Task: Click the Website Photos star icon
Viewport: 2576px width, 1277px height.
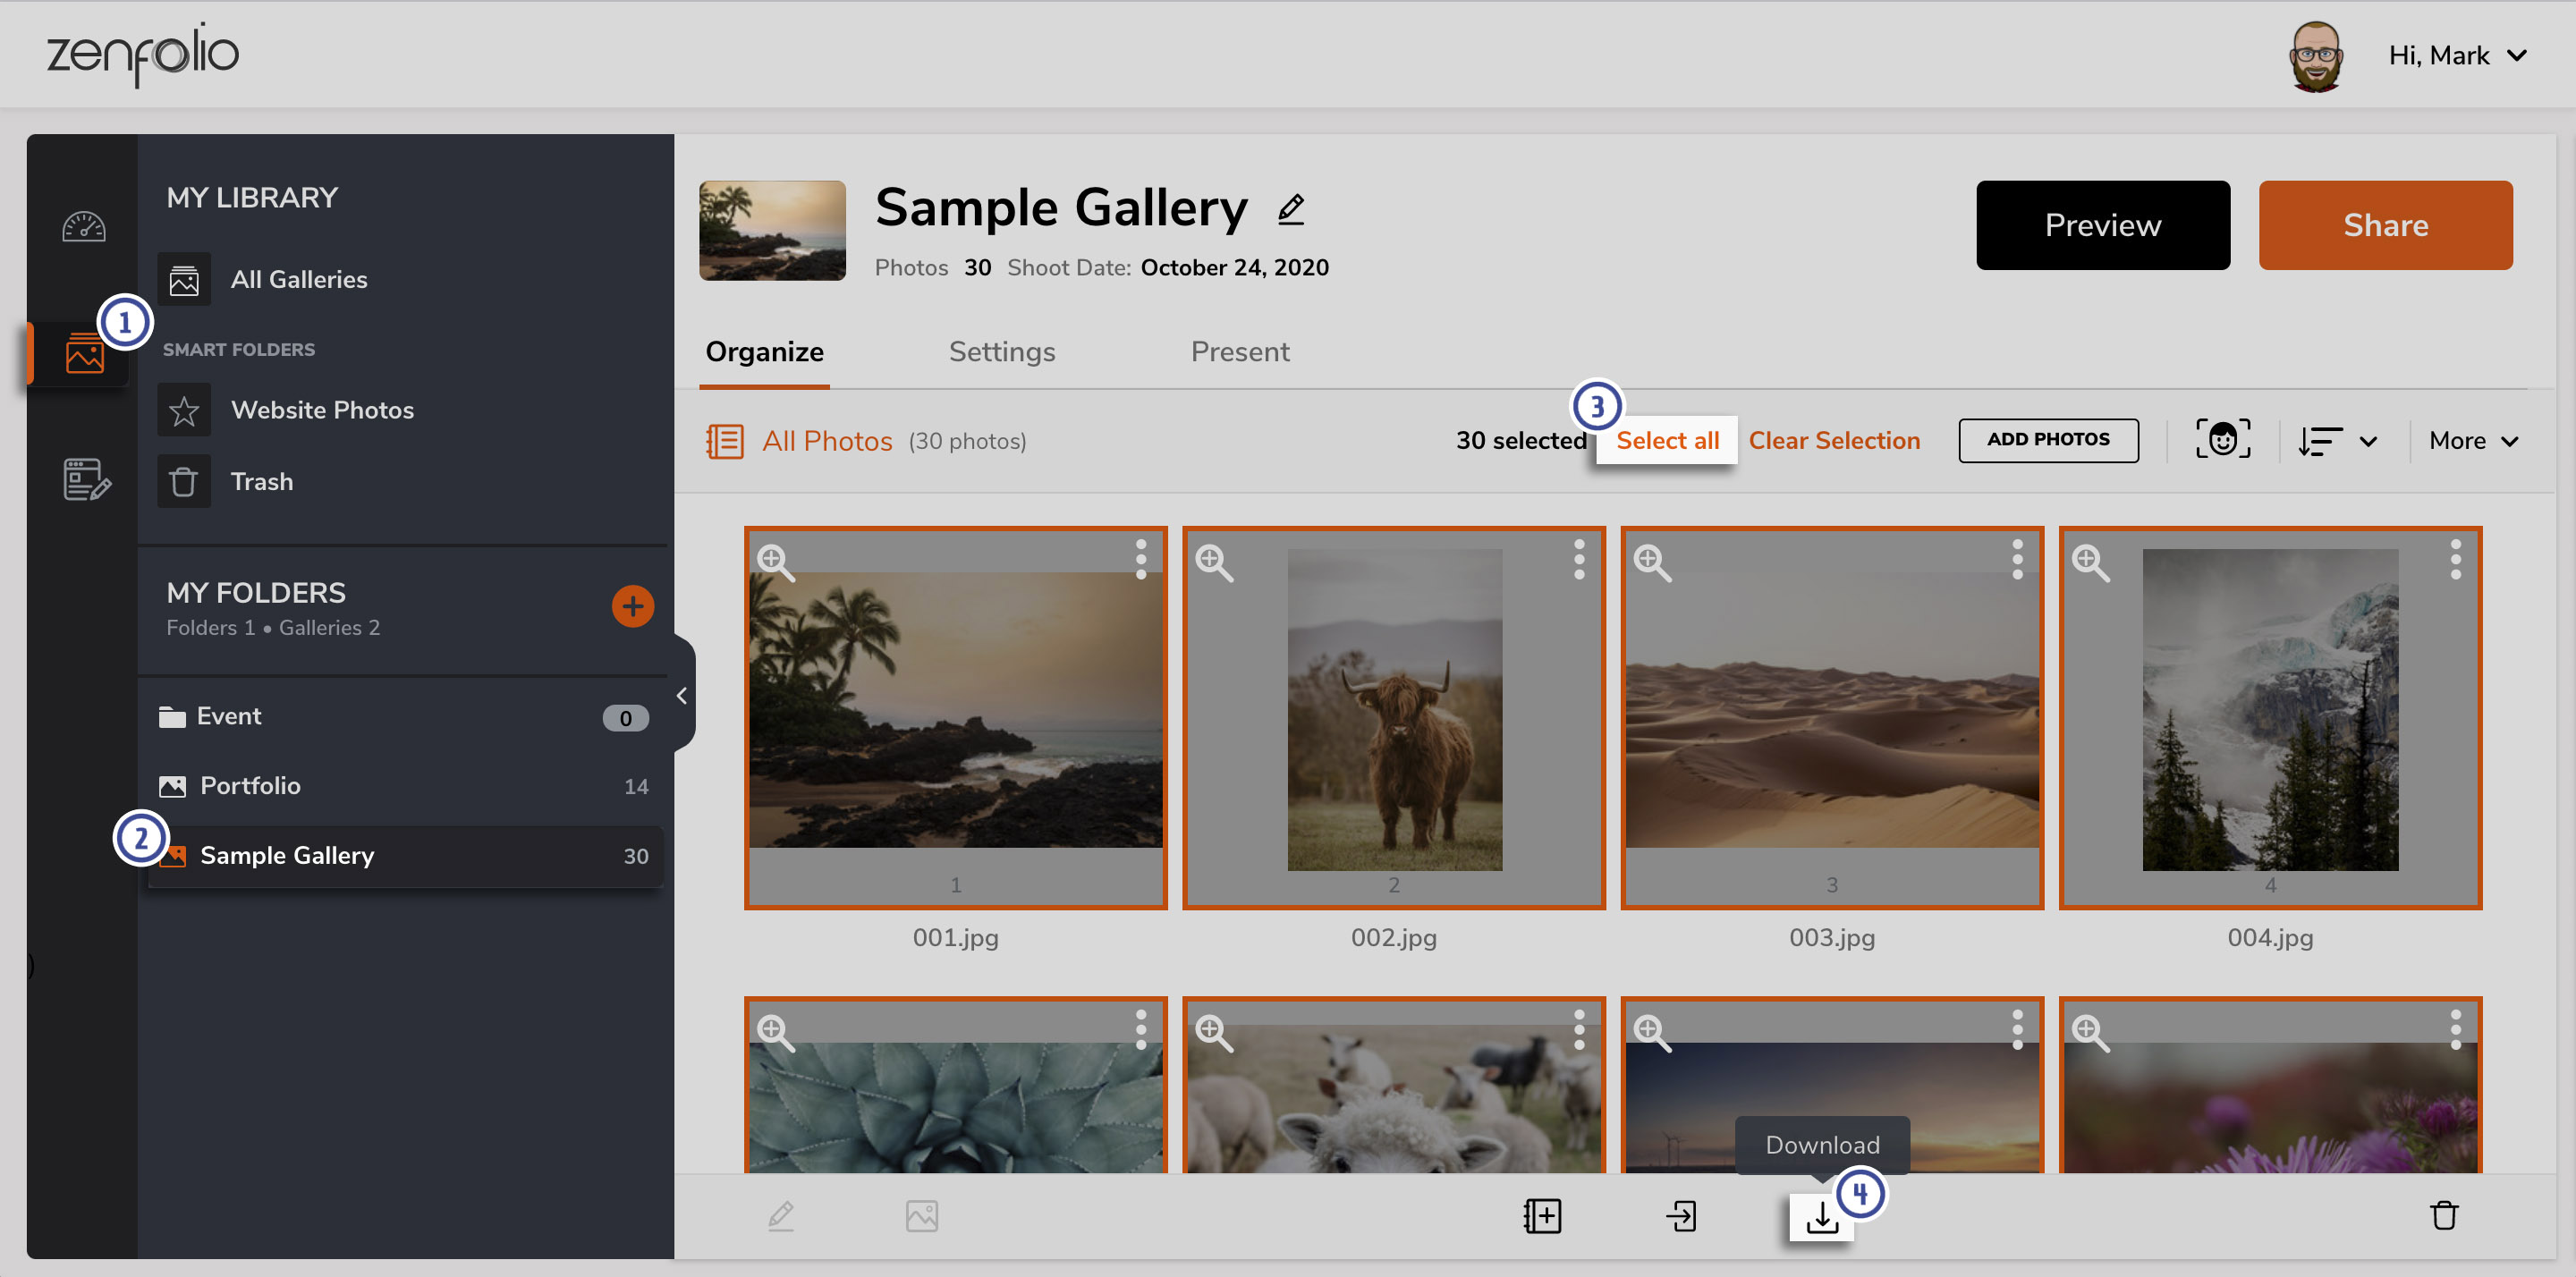Action: (184, 410)
